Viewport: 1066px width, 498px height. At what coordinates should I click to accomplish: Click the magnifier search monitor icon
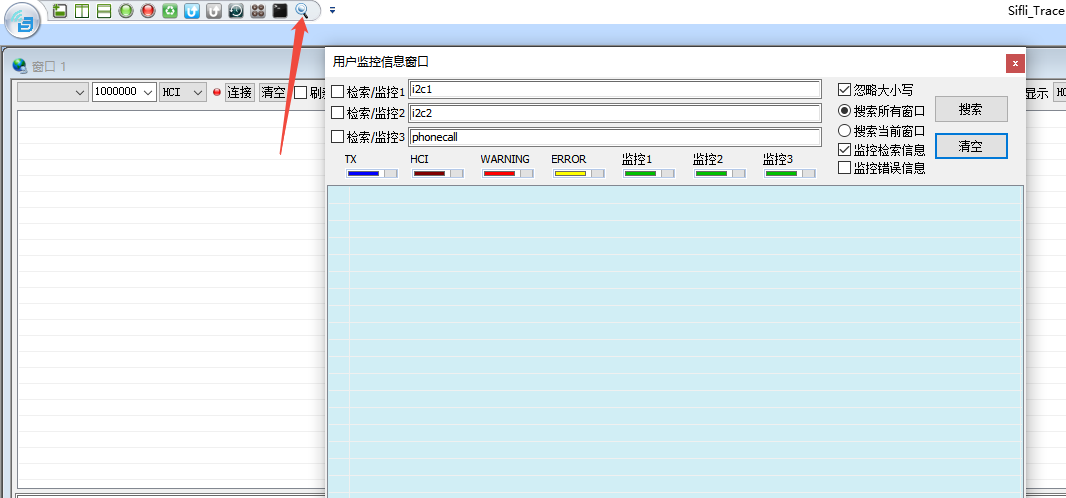[301, 10]
